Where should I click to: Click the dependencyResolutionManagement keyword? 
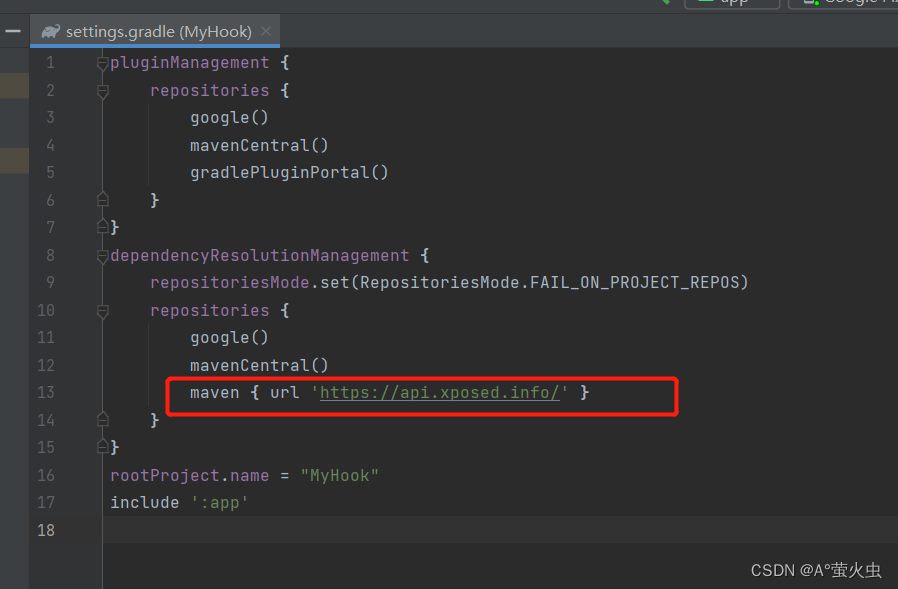(x=259, y=256)
